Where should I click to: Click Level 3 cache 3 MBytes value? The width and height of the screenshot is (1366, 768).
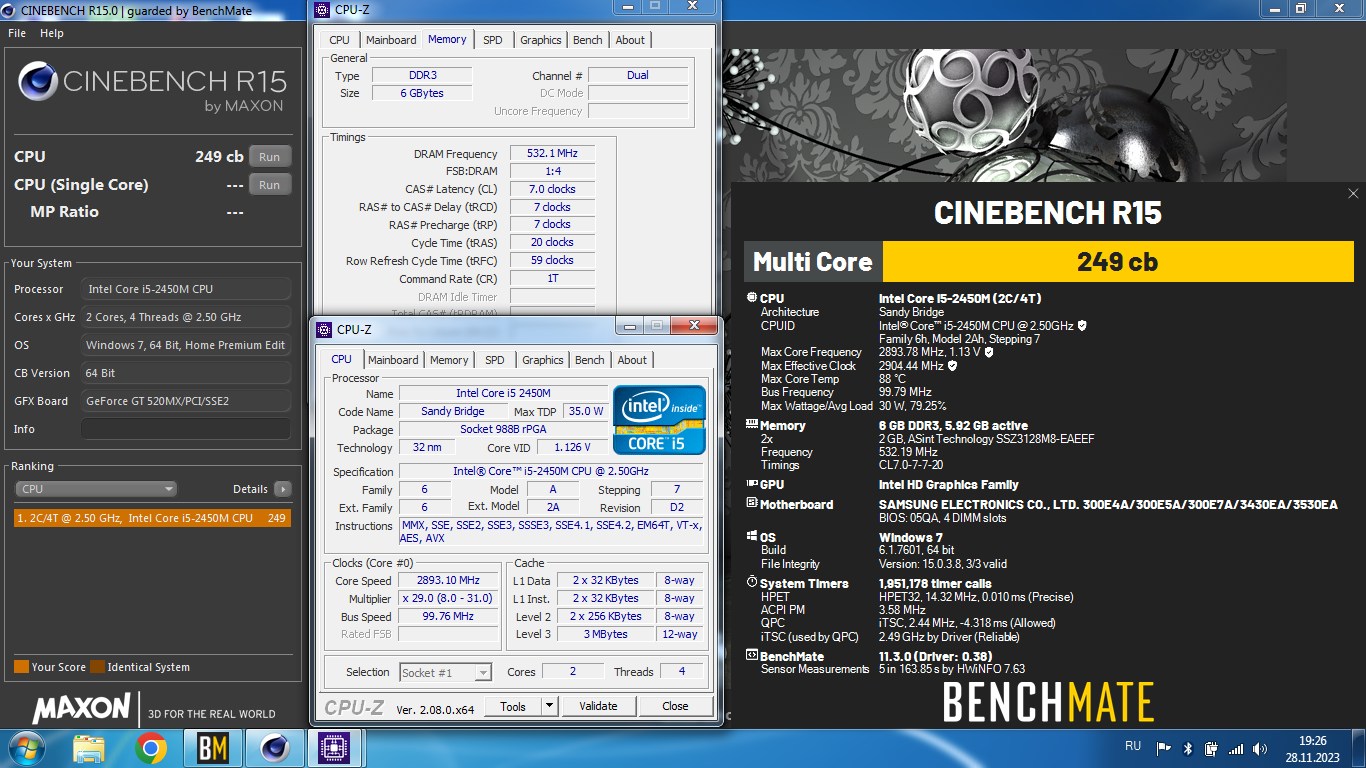[606, 634]
